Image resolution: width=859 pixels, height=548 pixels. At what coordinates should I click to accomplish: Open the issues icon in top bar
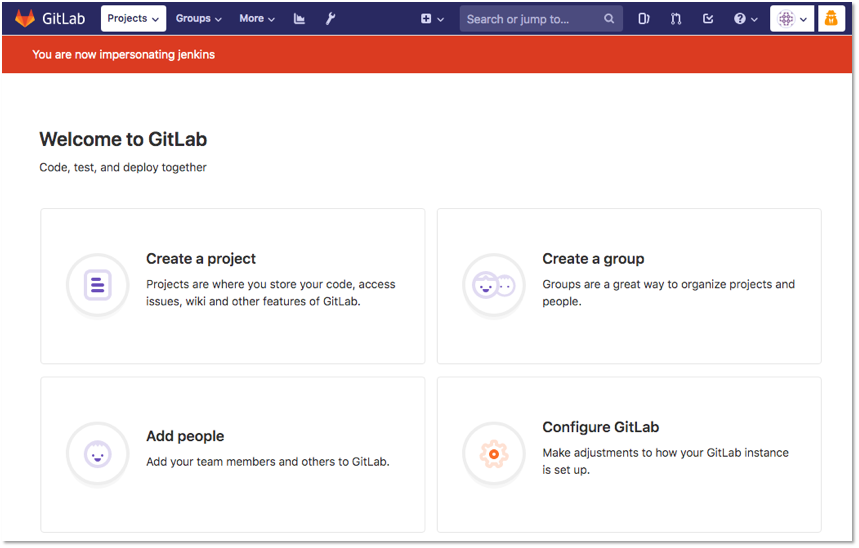(644, 19)
